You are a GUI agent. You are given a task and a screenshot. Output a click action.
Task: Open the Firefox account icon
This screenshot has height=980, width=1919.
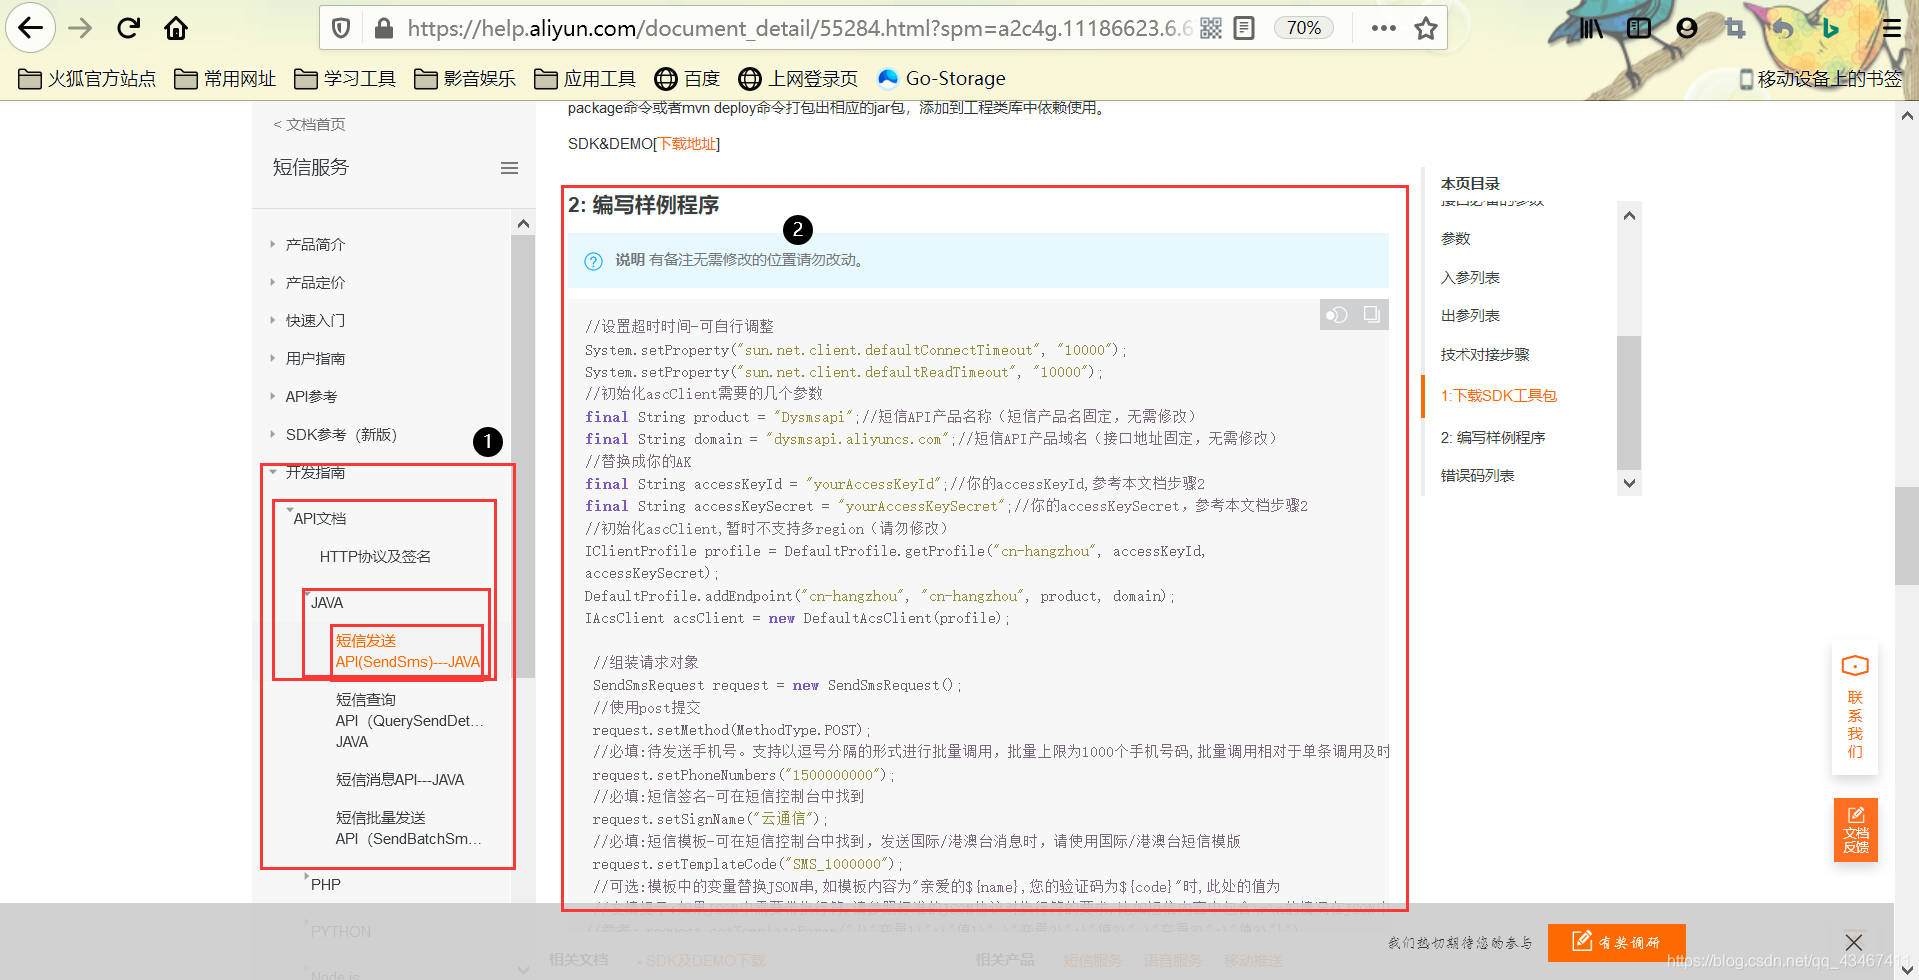(x=1687, y=28)
